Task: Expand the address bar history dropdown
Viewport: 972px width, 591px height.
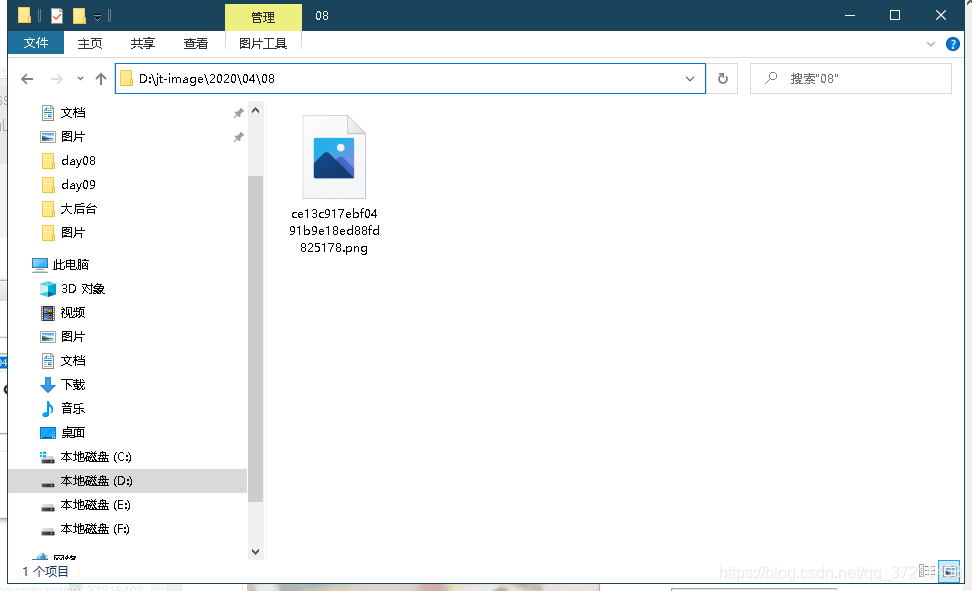Action: (689, 79)
